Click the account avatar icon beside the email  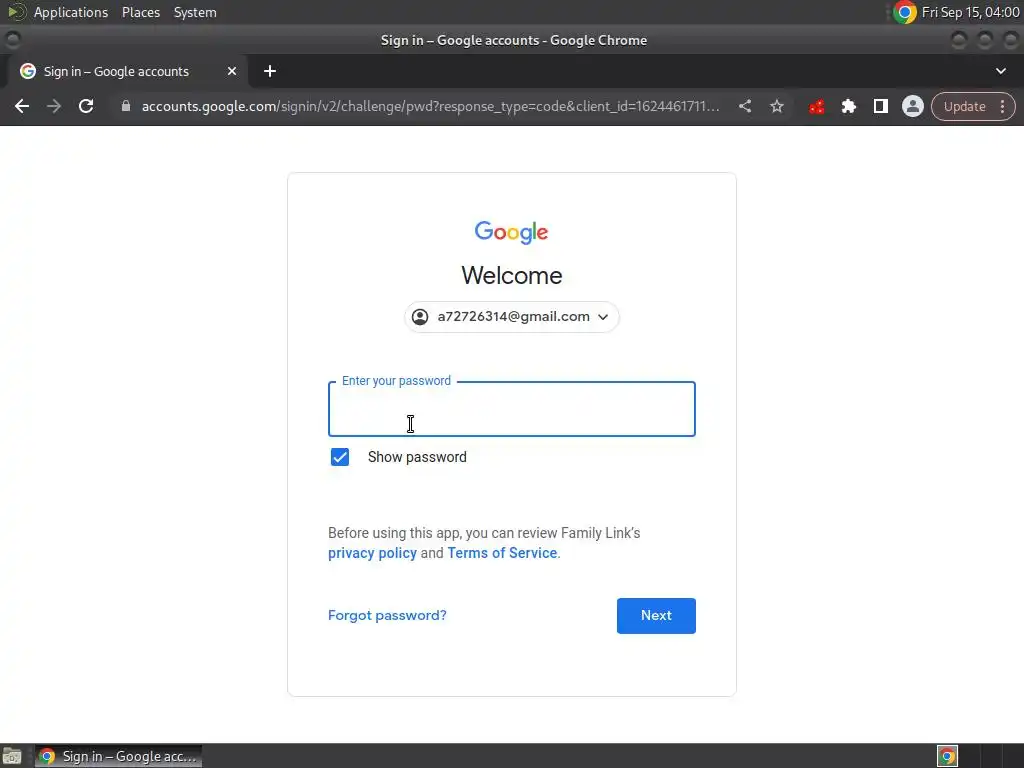click(420, 317)
